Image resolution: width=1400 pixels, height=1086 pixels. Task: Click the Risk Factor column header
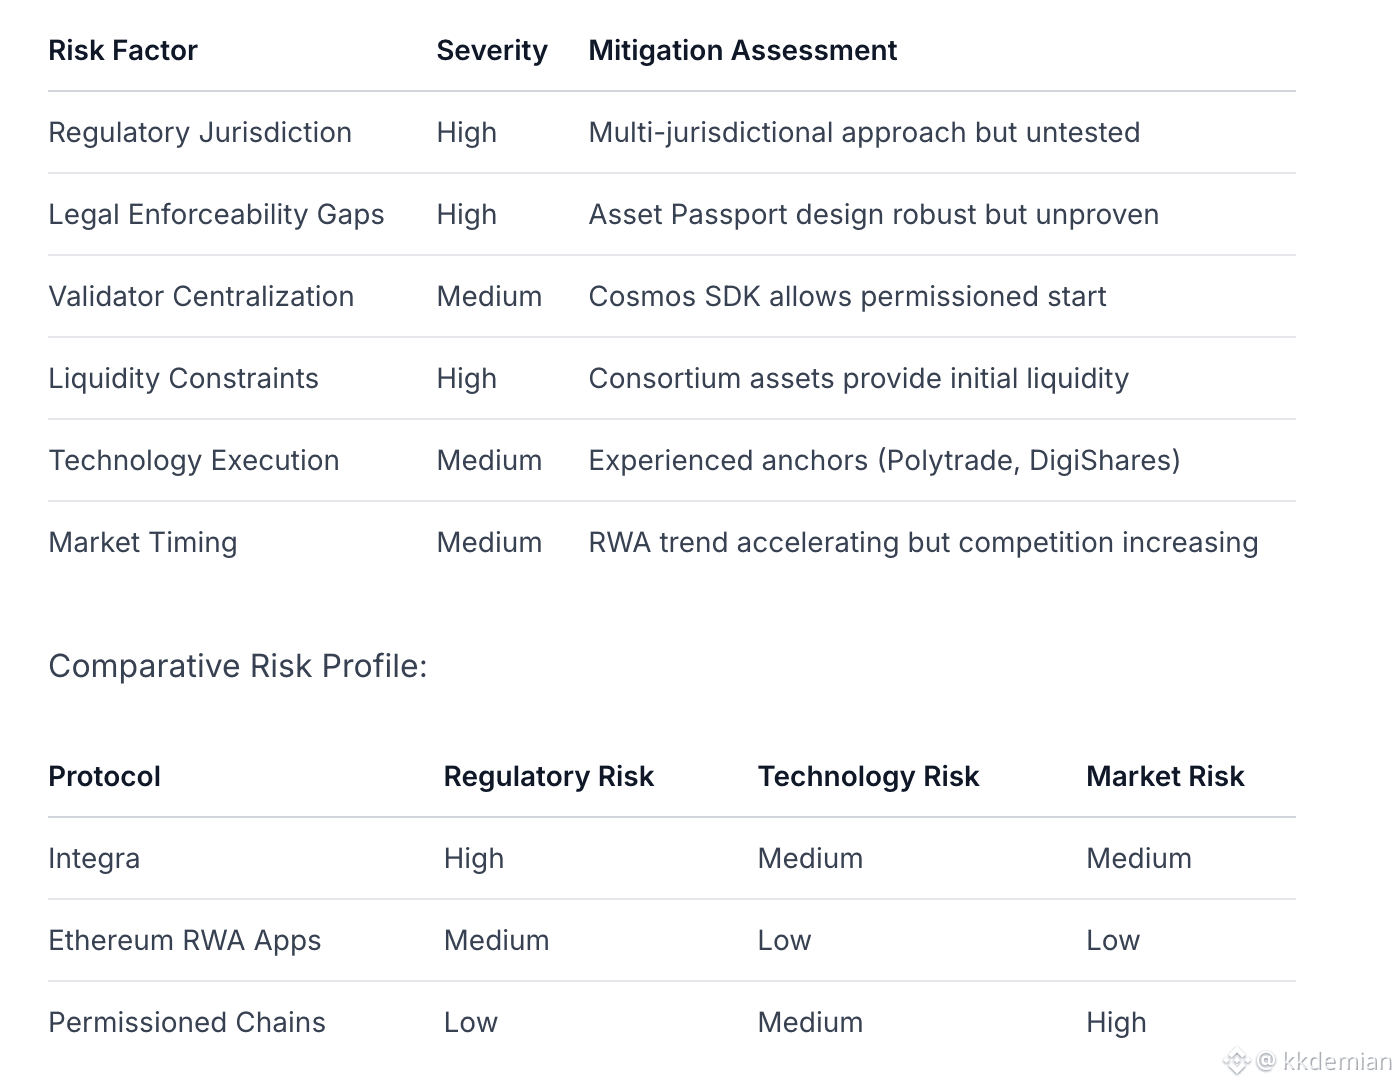(123, 51)
